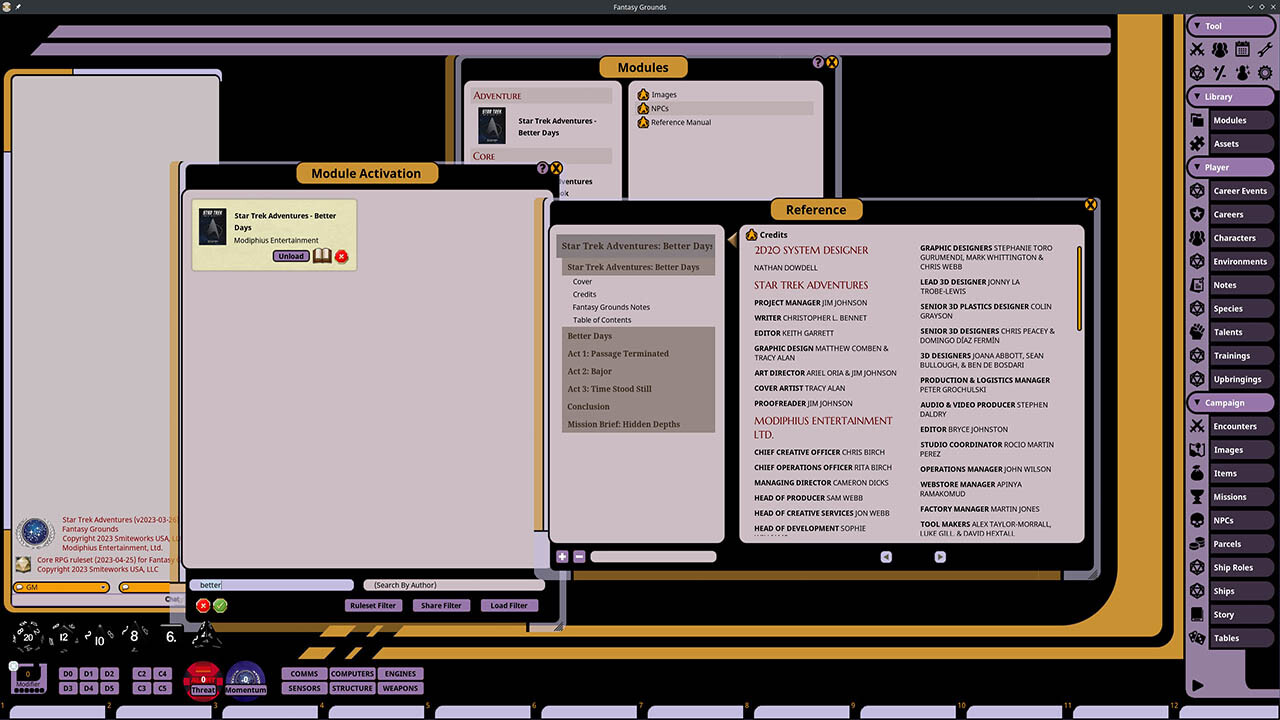This screenshot has height=720, width=1280.
Task: Select Act 2: Bajor in the reference index
Action: pyautogui.click(x=589, y=371)
